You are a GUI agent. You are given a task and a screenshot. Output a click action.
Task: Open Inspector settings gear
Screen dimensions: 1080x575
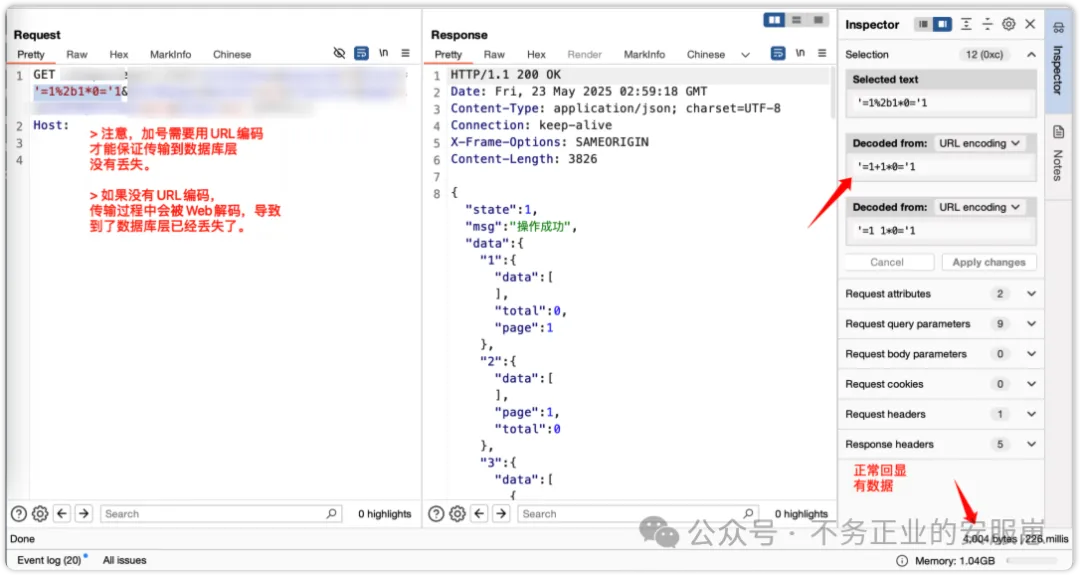click(1008, 24)
